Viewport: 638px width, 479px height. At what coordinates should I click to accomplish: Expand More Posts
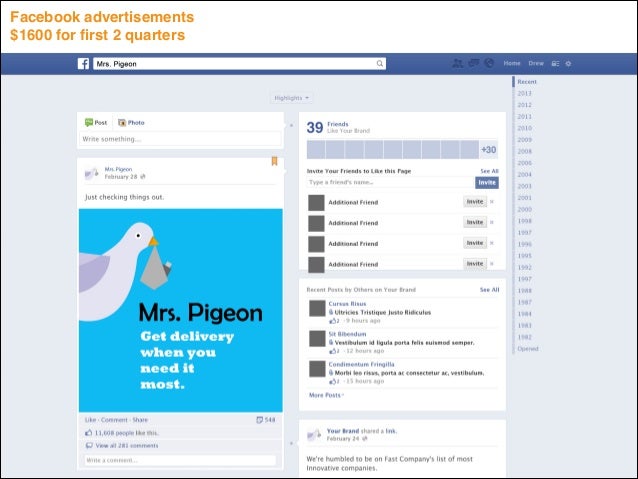[326, 395]
